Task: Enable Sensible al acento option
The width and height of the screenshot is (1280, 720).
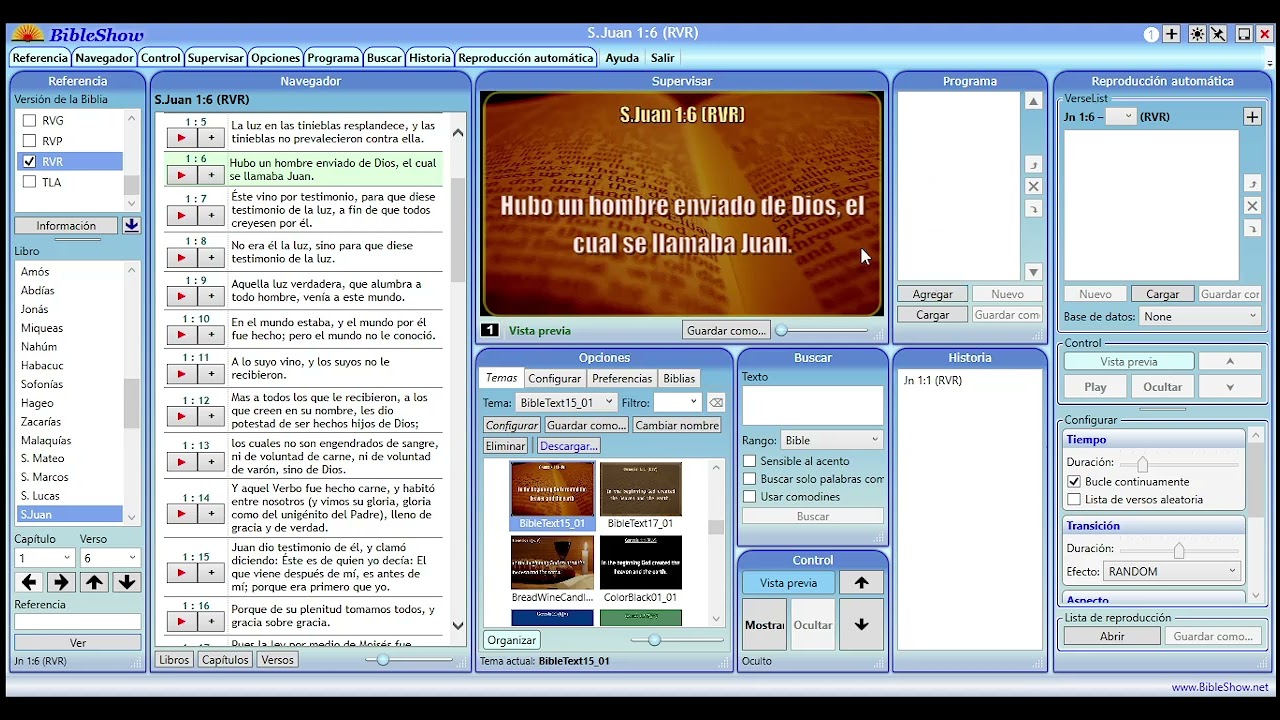Action: pos(749,461)
